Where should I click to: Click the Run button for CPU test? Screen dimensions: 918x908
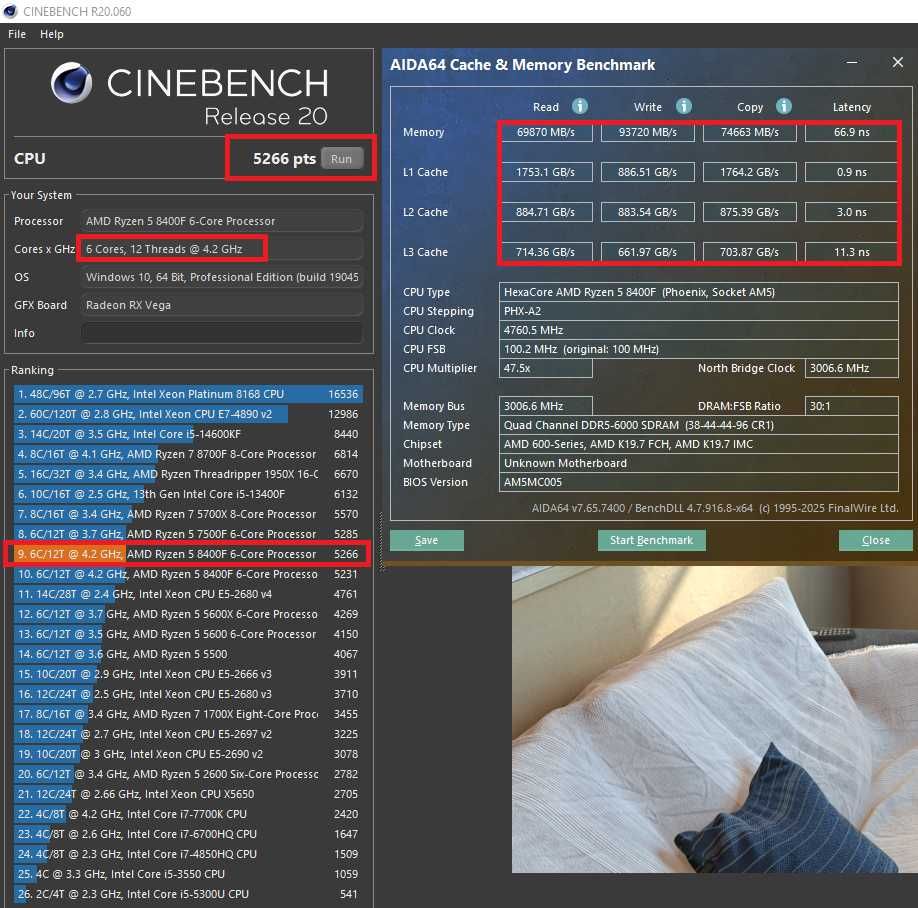[341, 159]
